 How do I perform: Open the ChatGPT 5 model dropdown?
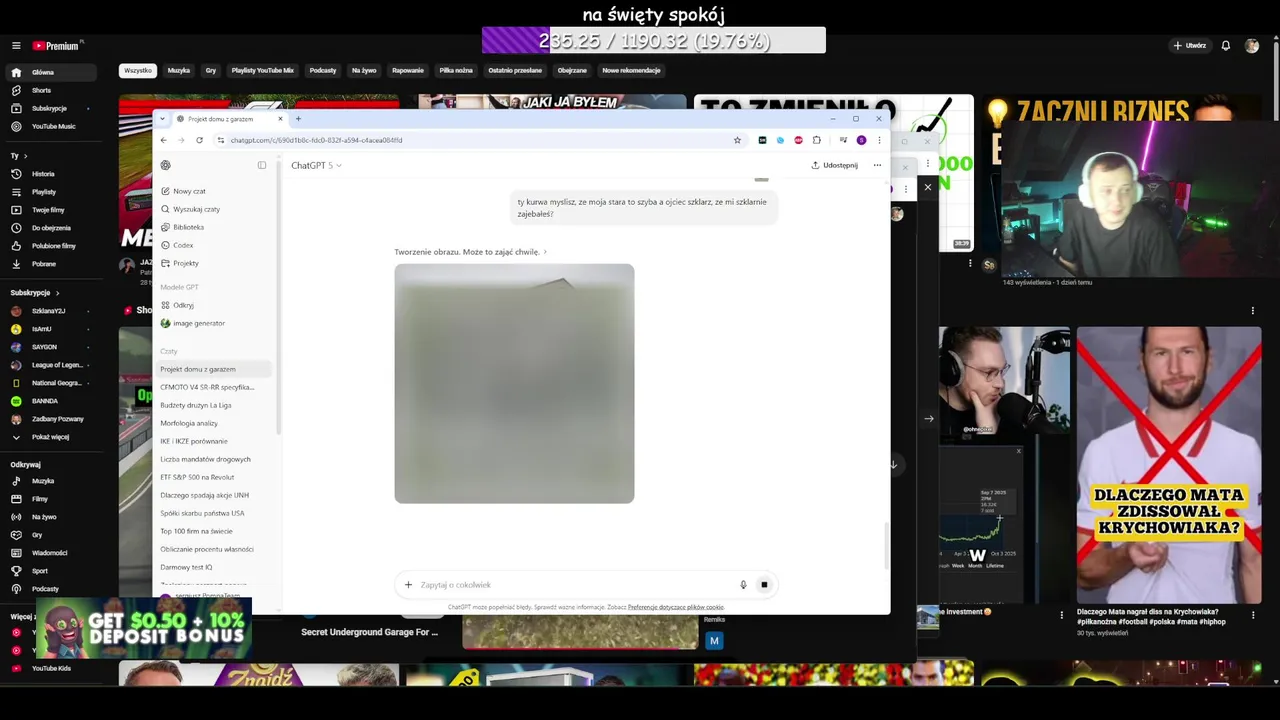point(316,165)
